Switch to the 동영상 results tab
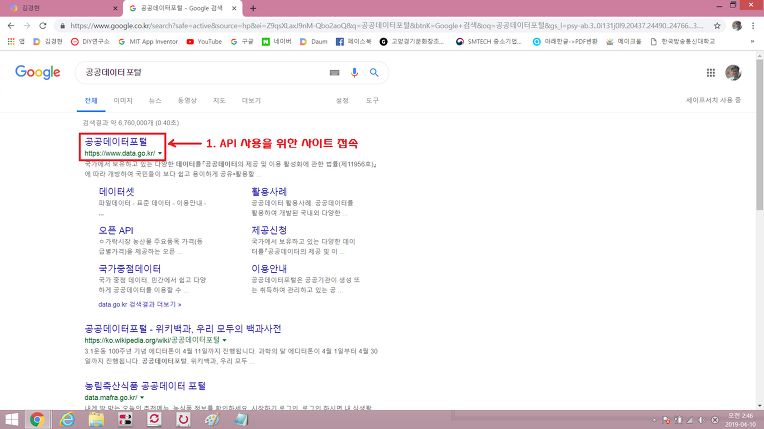The height and width of the screenshot is (429, 764). coord(187,100)
